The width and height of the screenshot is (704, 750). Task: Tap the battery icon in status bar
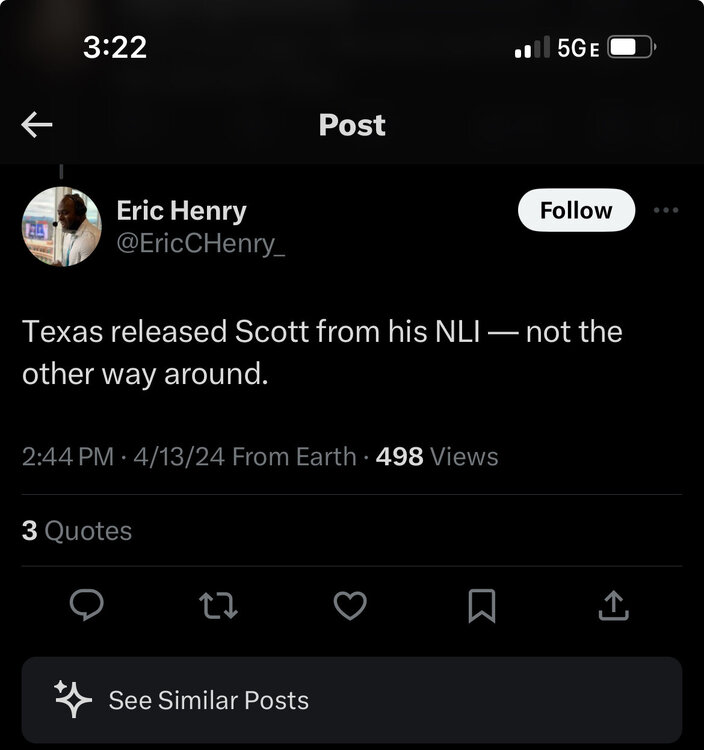[632, 47]
